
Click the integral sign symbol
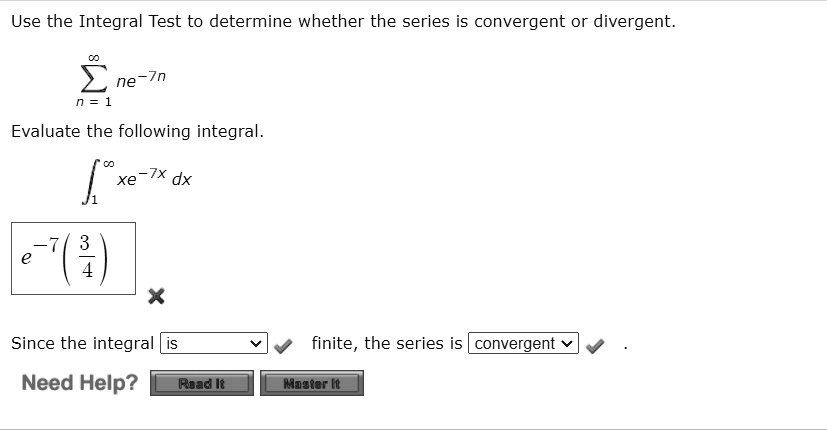(x=91, y=181)
